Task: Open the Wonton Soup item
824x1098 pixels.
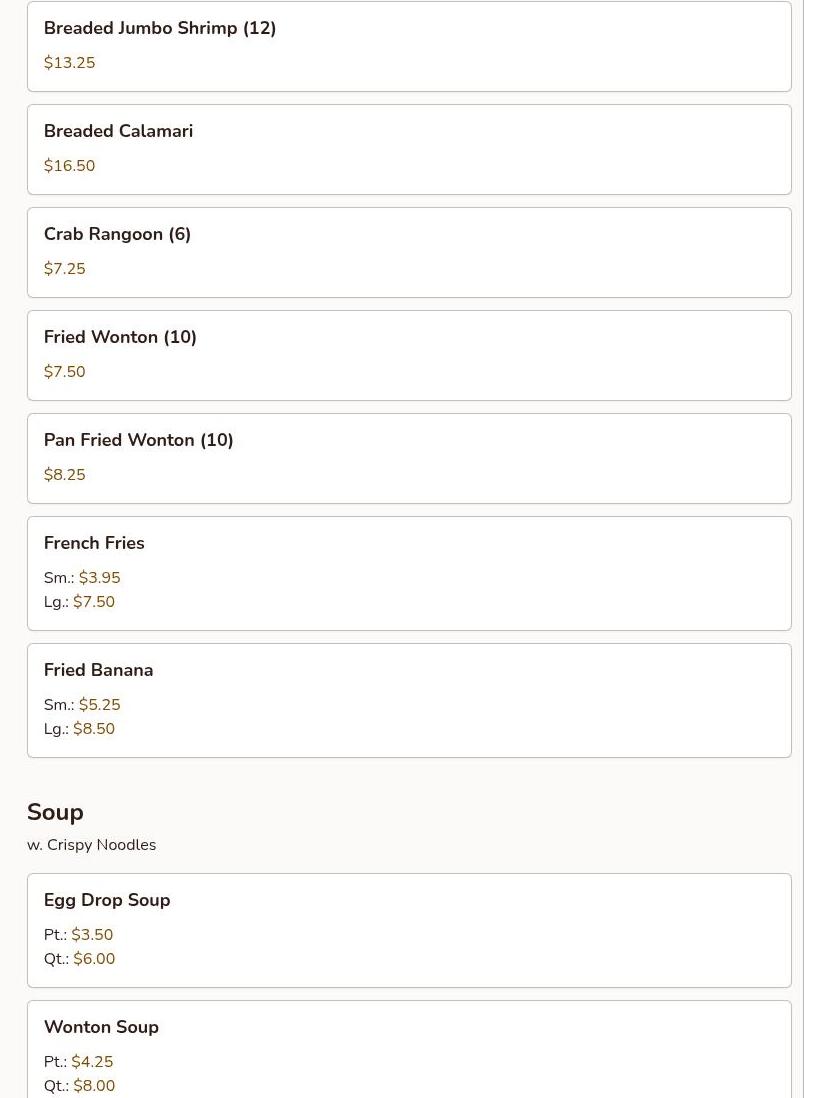Action: [409, 1050]
